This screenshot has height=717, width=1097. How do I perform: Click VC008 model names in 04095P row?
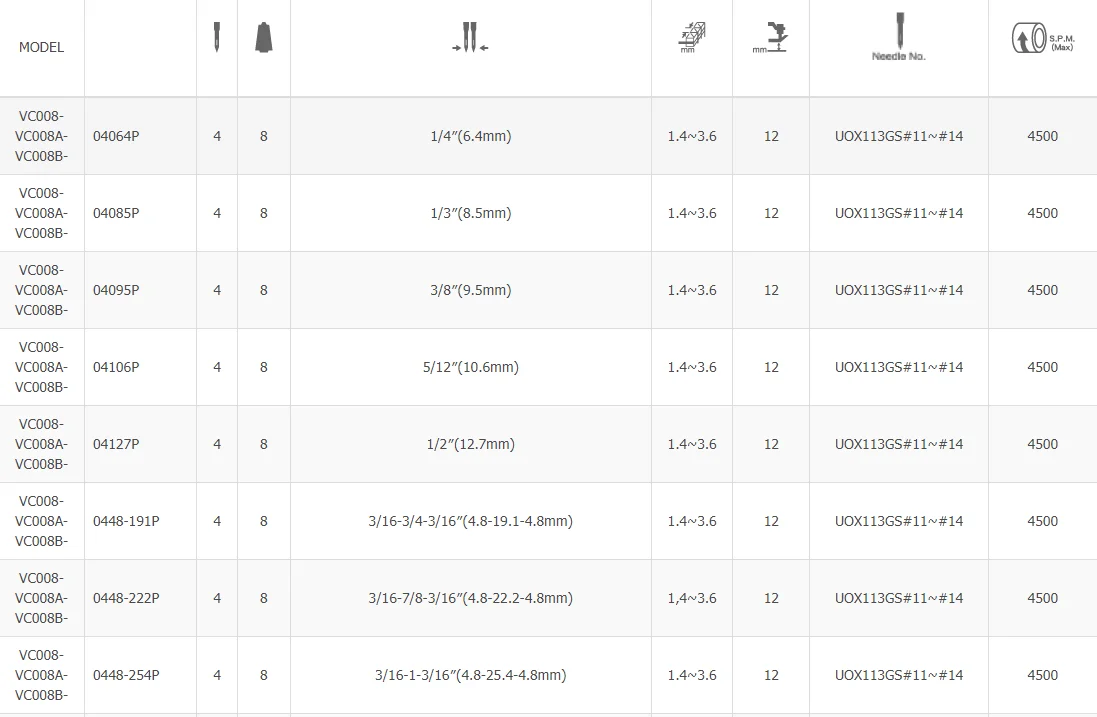(41, 290)
